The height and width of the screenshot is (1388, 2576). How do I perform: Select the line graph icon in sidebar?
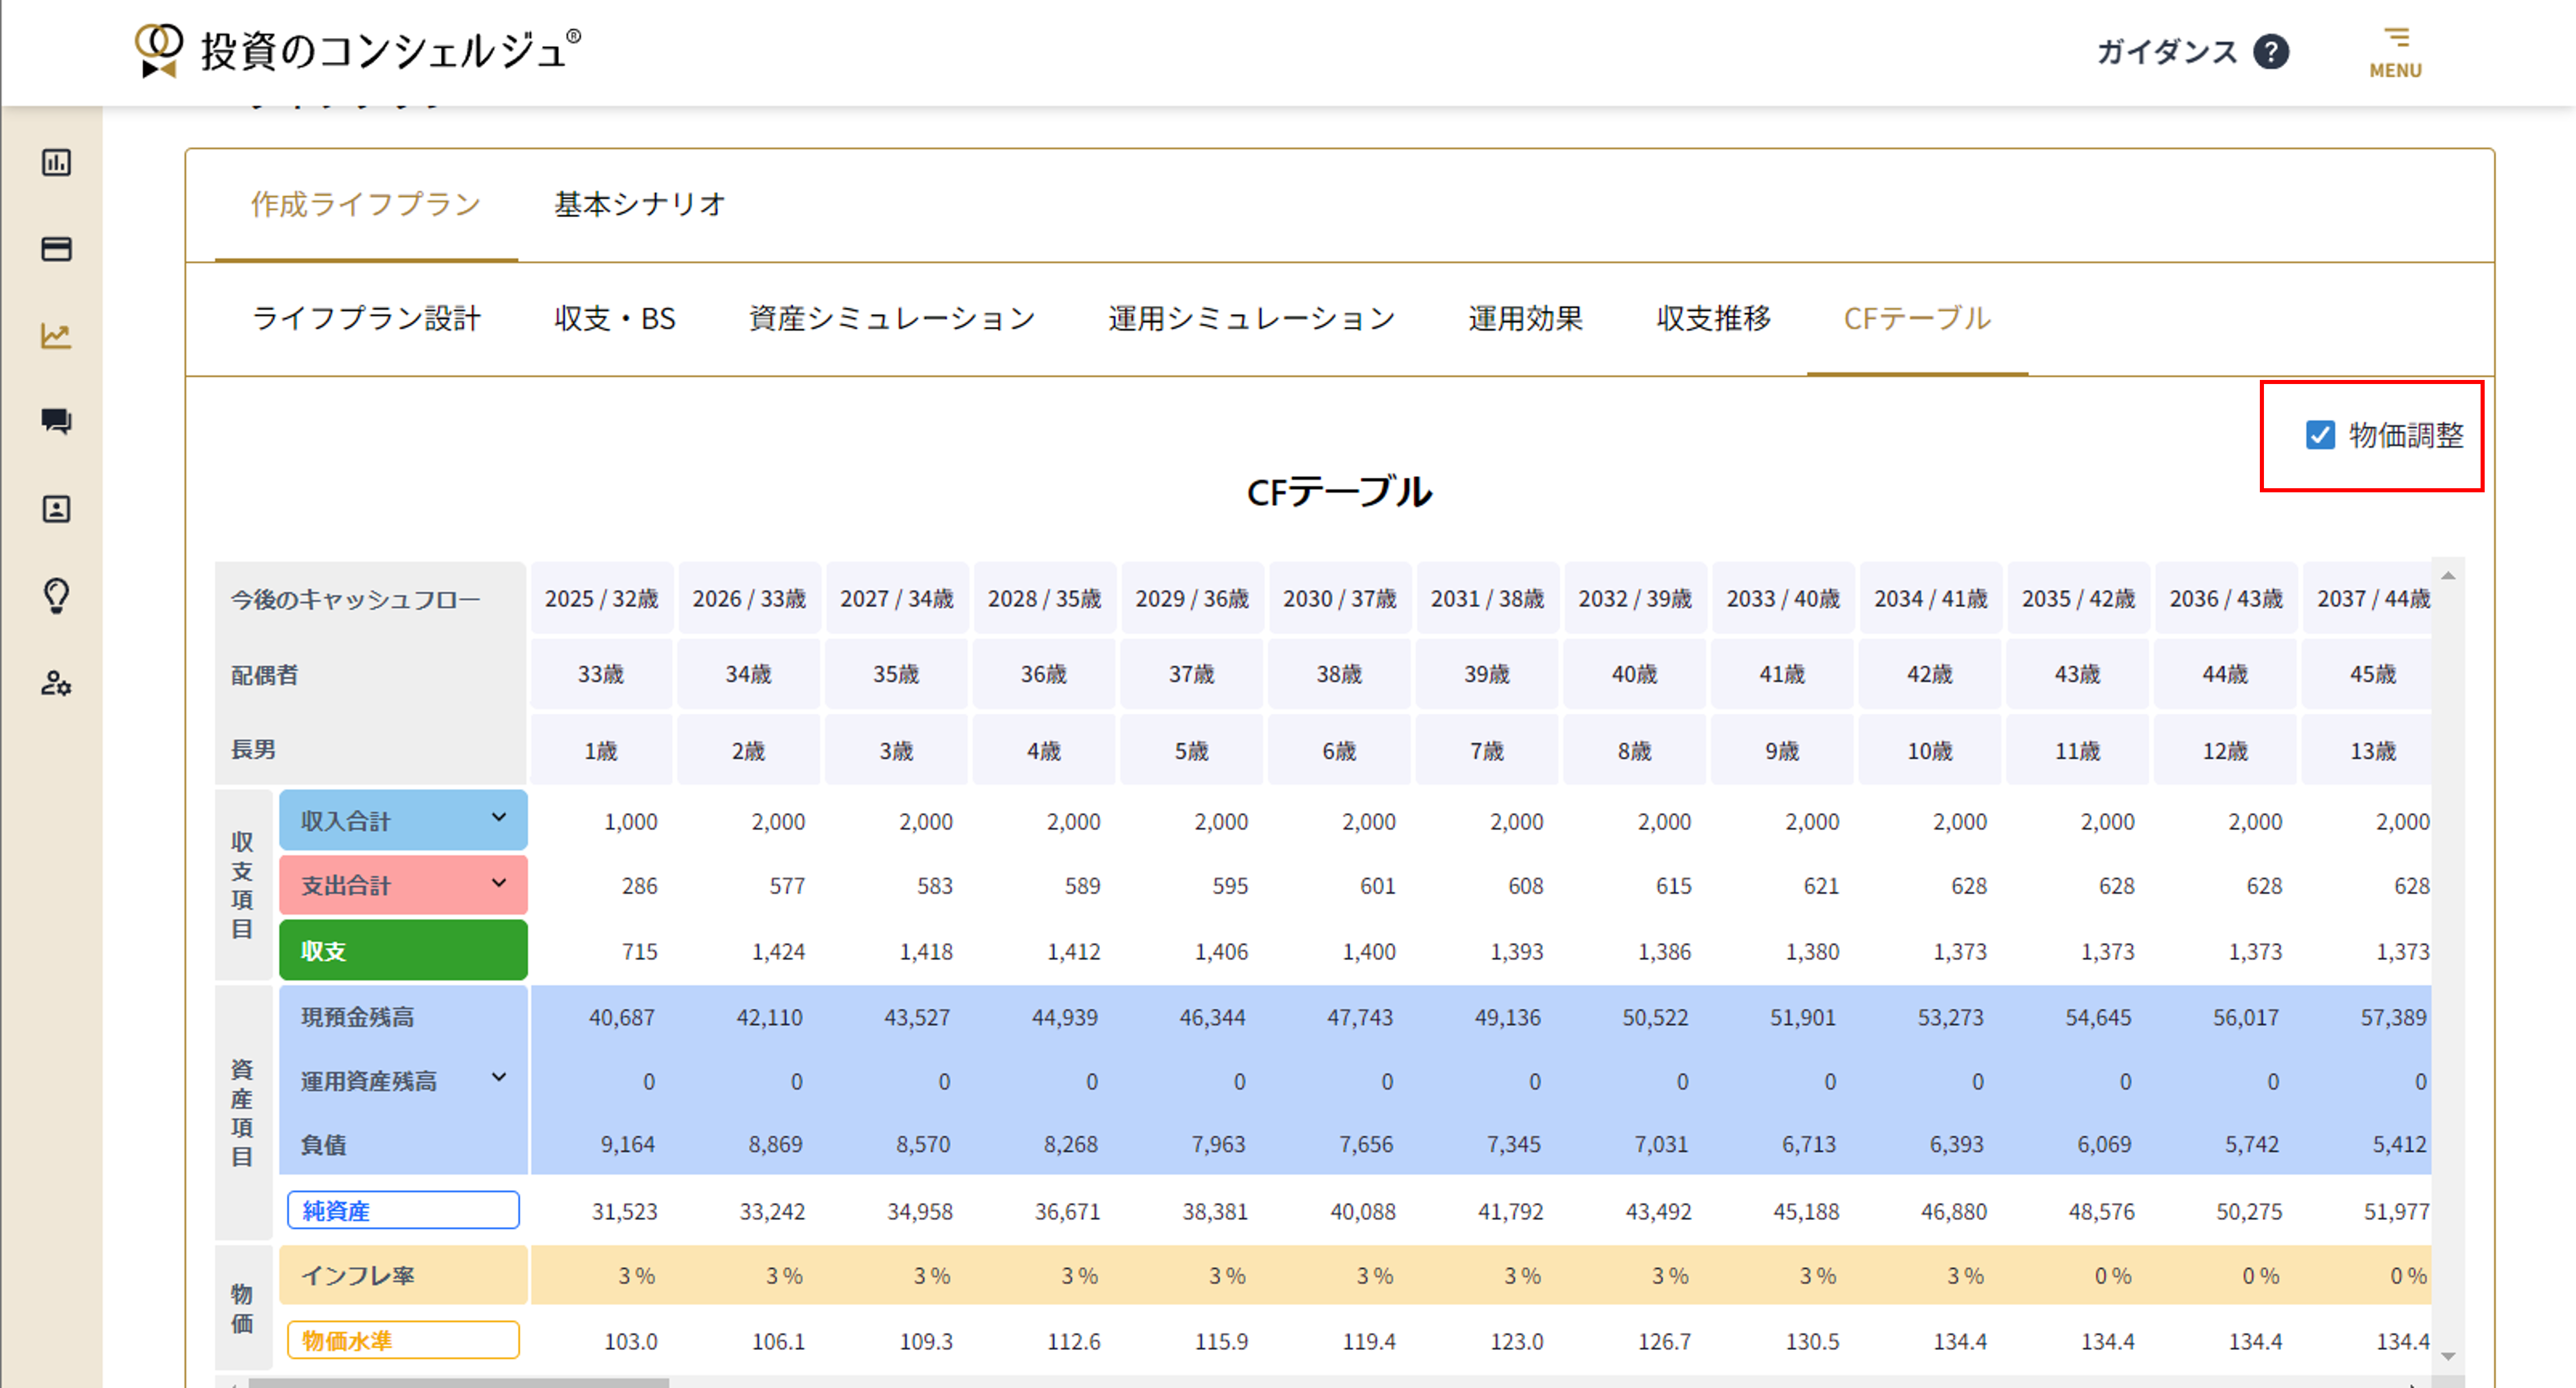click(x=56, y=336)
